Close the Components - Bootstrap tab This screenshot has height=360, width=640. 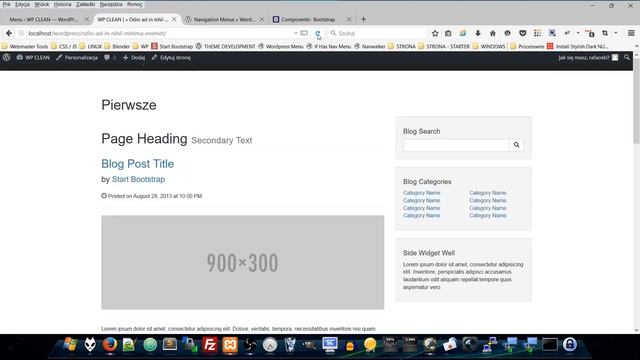349,19
